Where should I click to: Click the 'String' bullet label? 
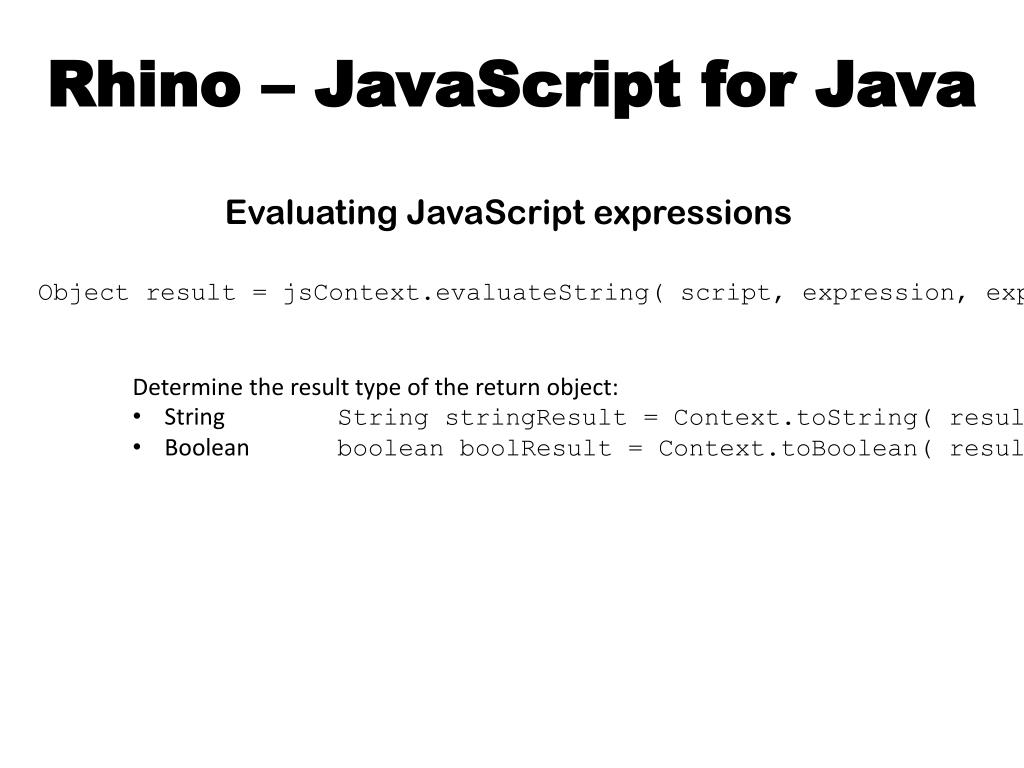click(194, 417)
